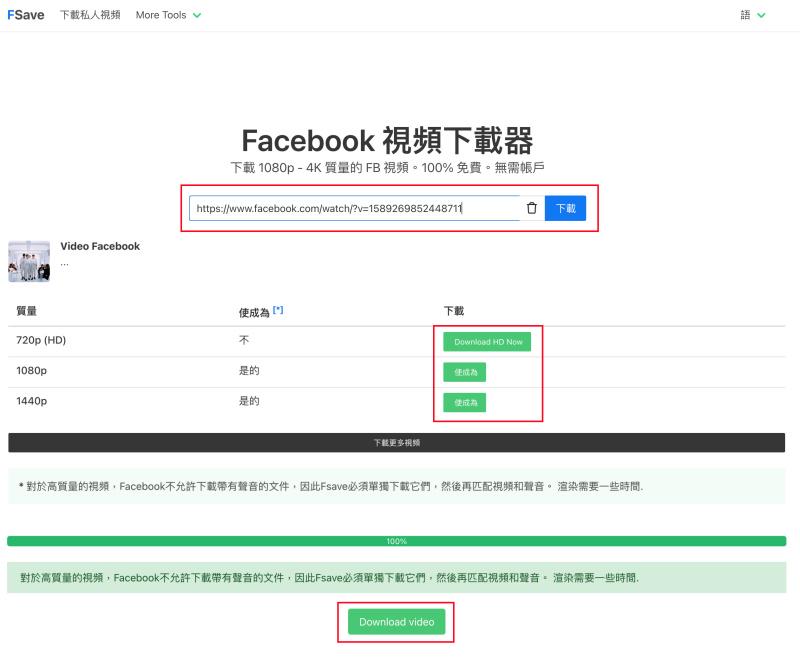This screenshot has height=658, width=800.
Task: Click 使成為 for 1440p quality
Action: tap(463, 402)
